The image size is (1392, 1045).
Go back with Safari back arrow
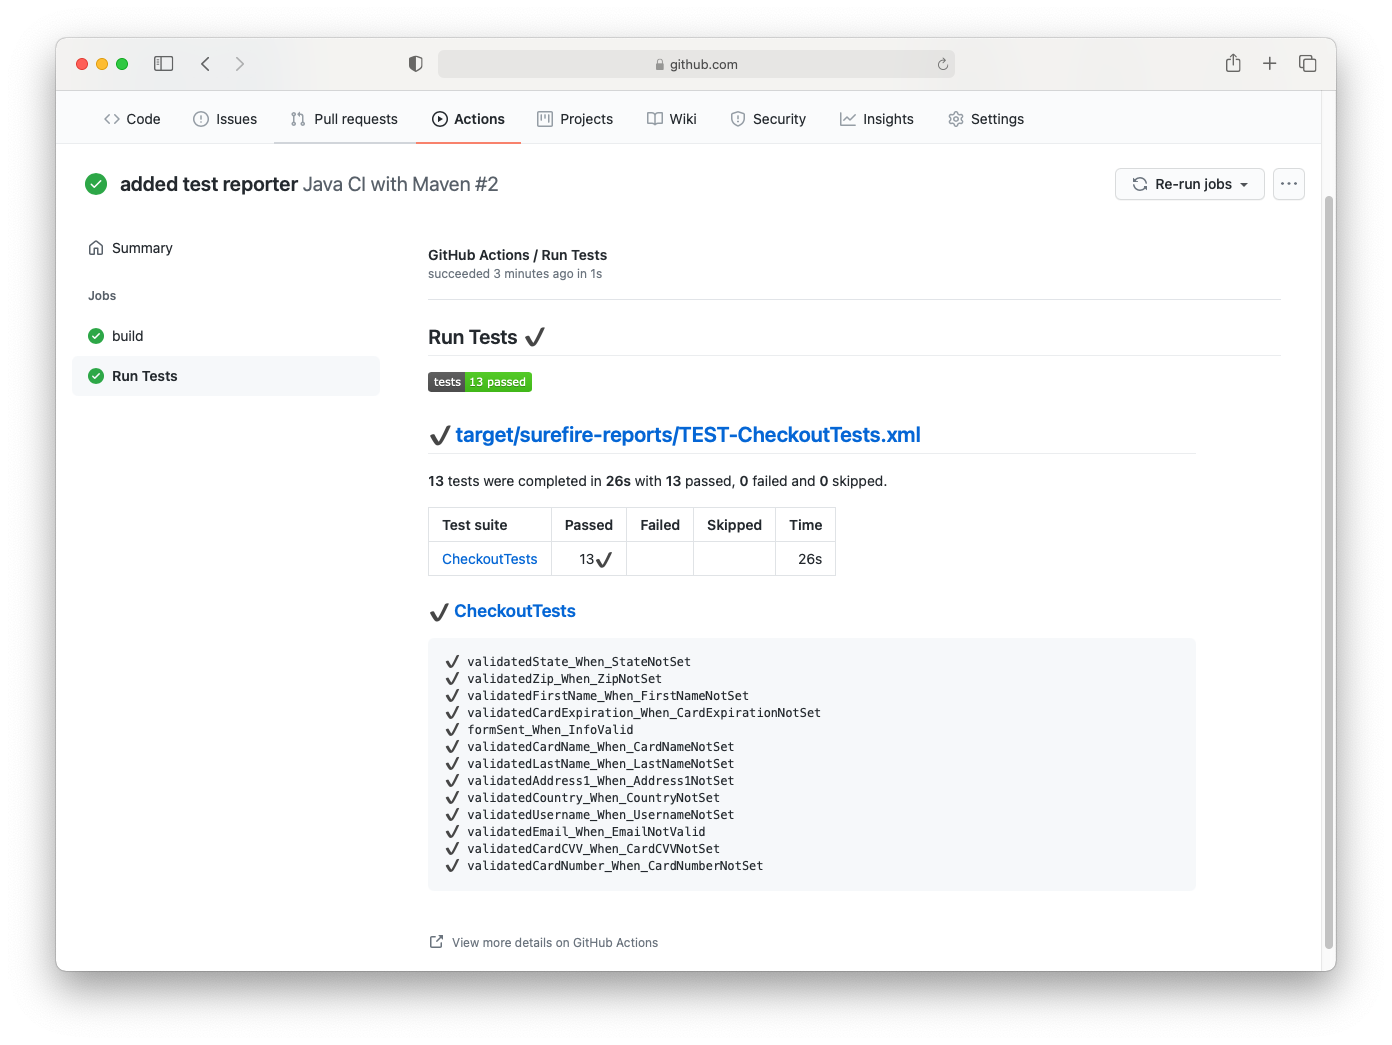(x=205, y=64)
